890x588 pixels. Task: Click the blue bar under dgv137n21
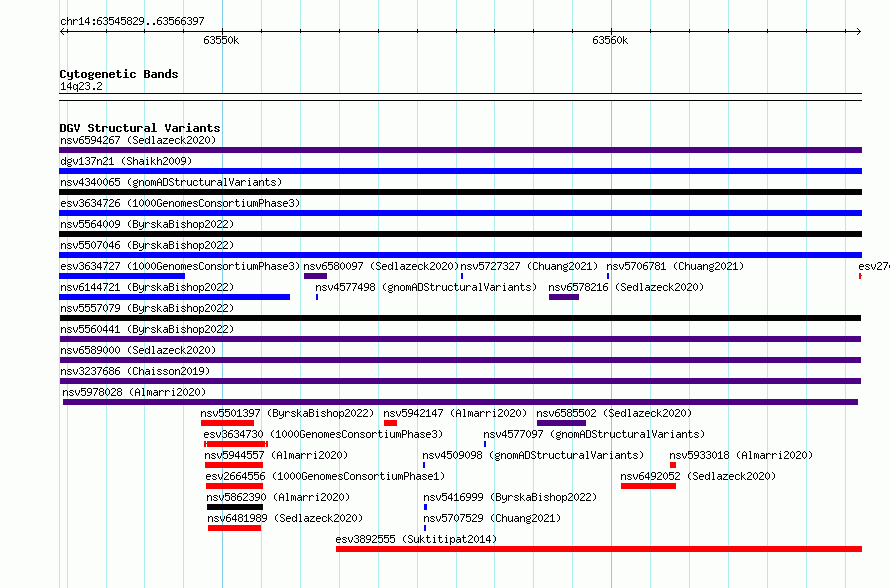460,171
